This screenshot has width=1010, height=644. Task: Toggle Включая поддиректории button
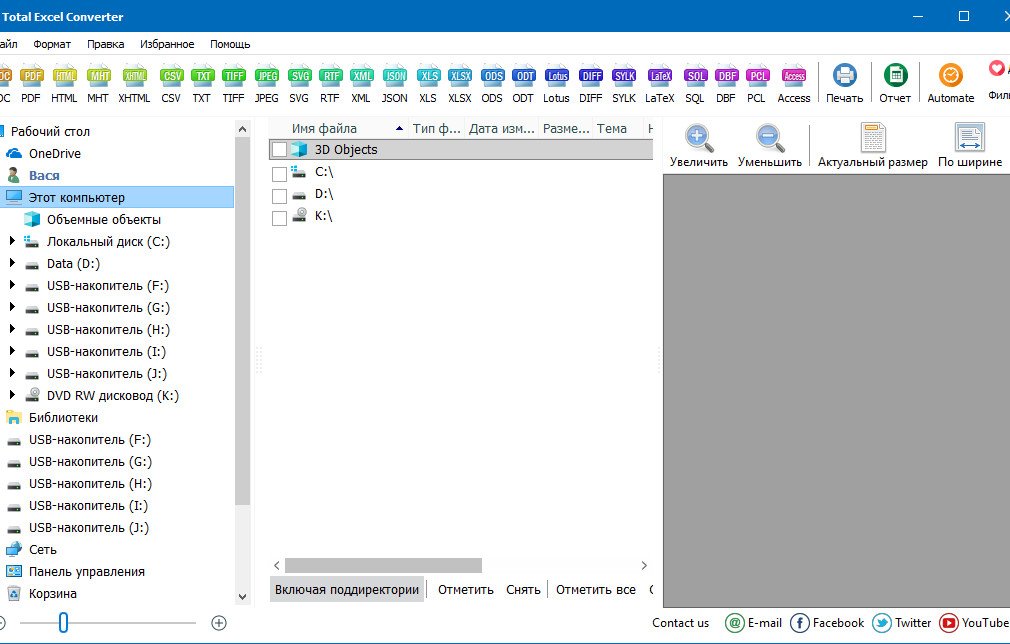[x=347, y=589]
